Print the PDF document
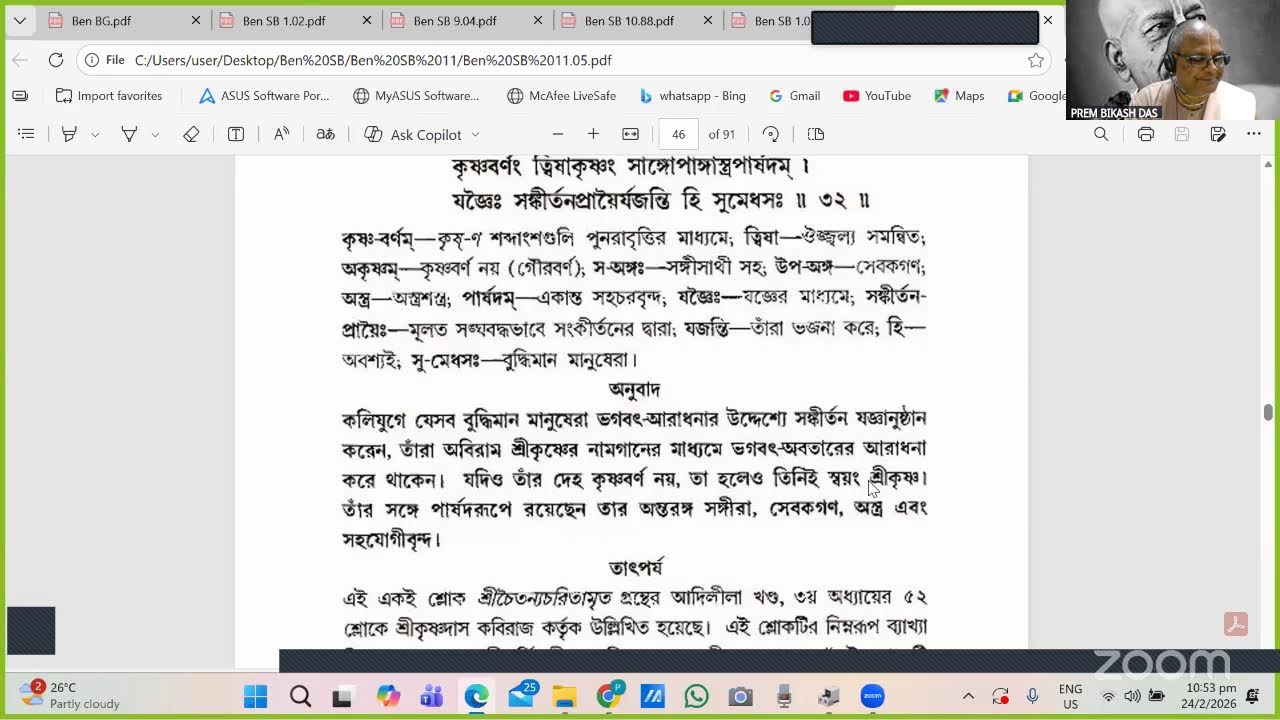The image size is (1280, 720). (x=1145, y=134)
